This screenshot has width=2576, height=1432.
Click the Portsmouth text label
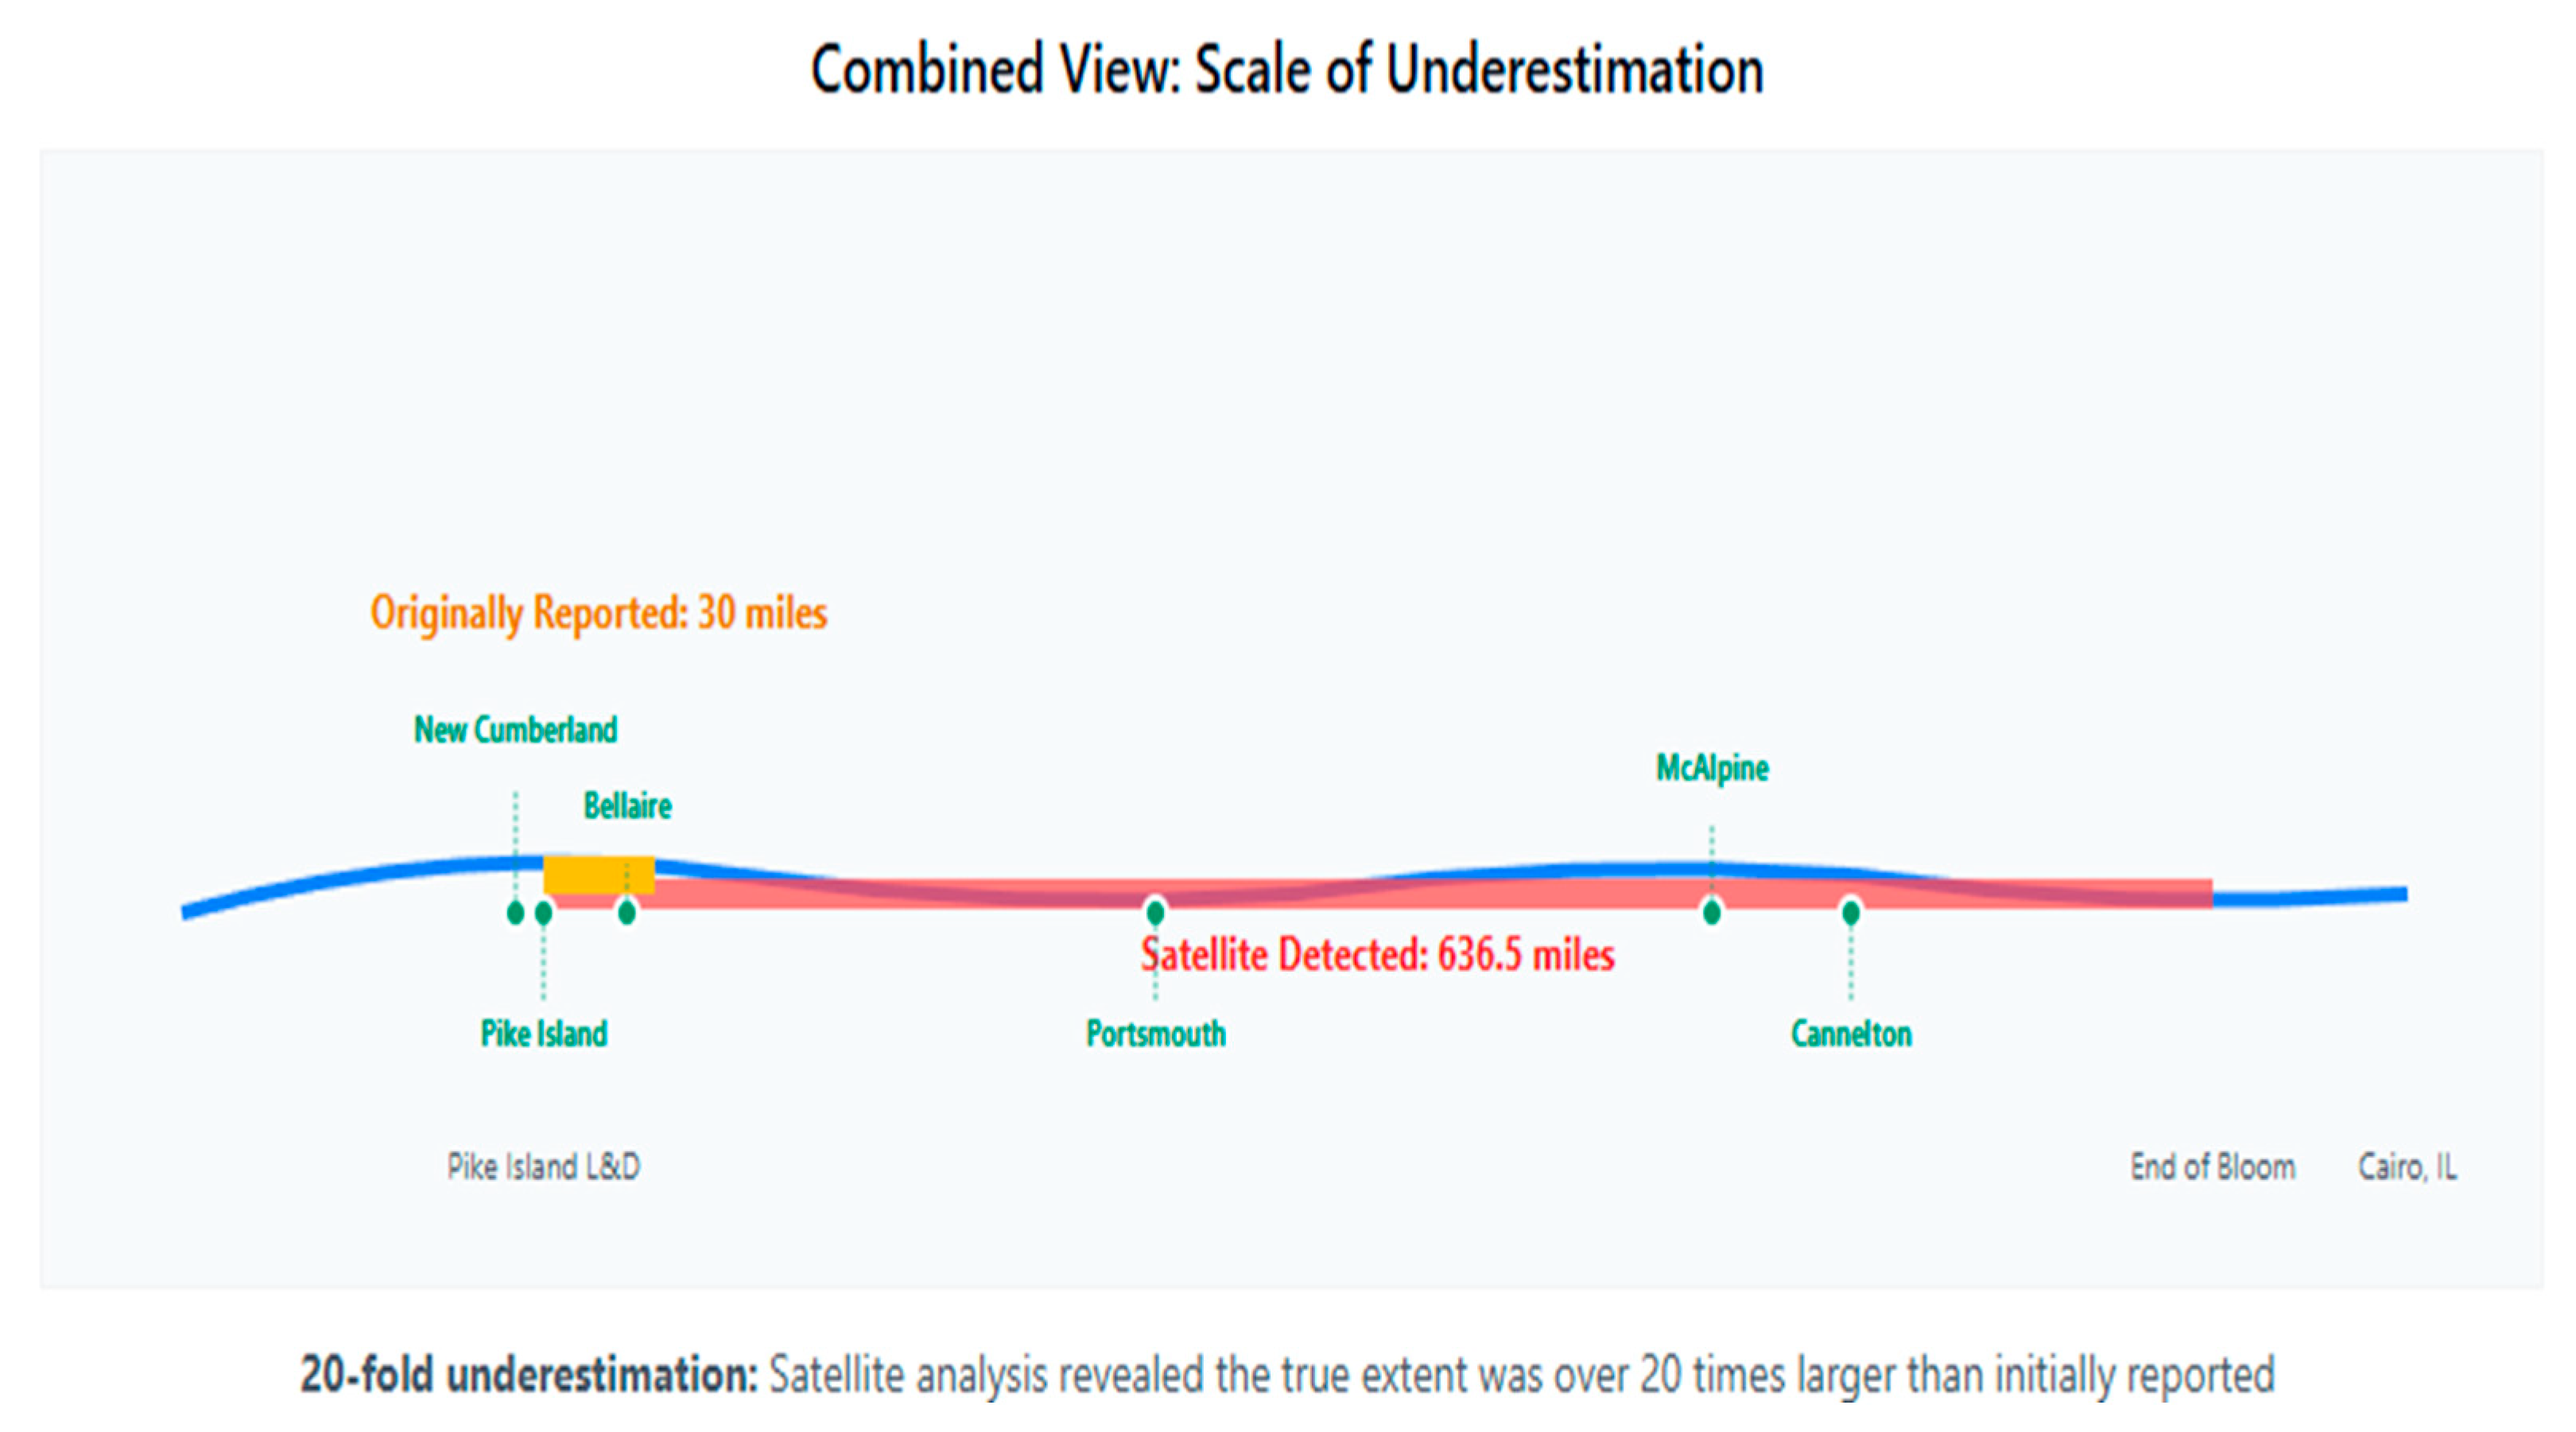1155,1033
